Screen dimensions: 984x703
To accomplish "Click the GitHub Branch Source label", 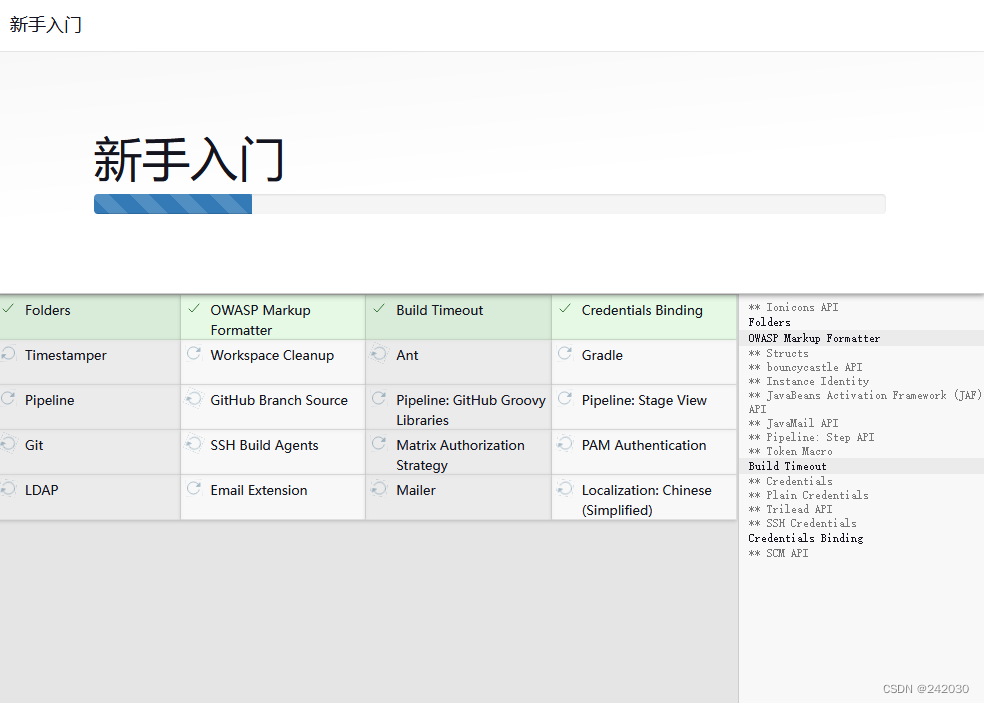I will pyautogui.click(x=279, y=400).
